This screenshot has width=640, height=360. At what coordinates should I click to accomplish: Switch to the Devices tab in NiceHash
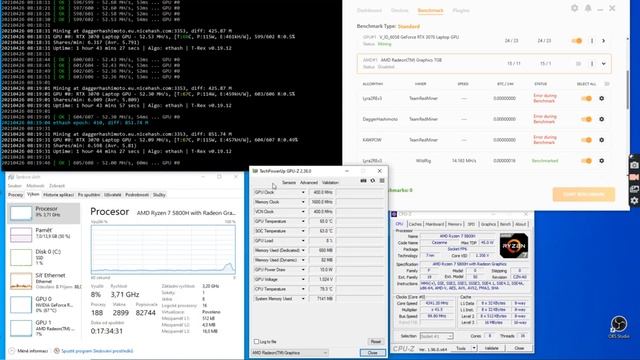coord(399,10)
